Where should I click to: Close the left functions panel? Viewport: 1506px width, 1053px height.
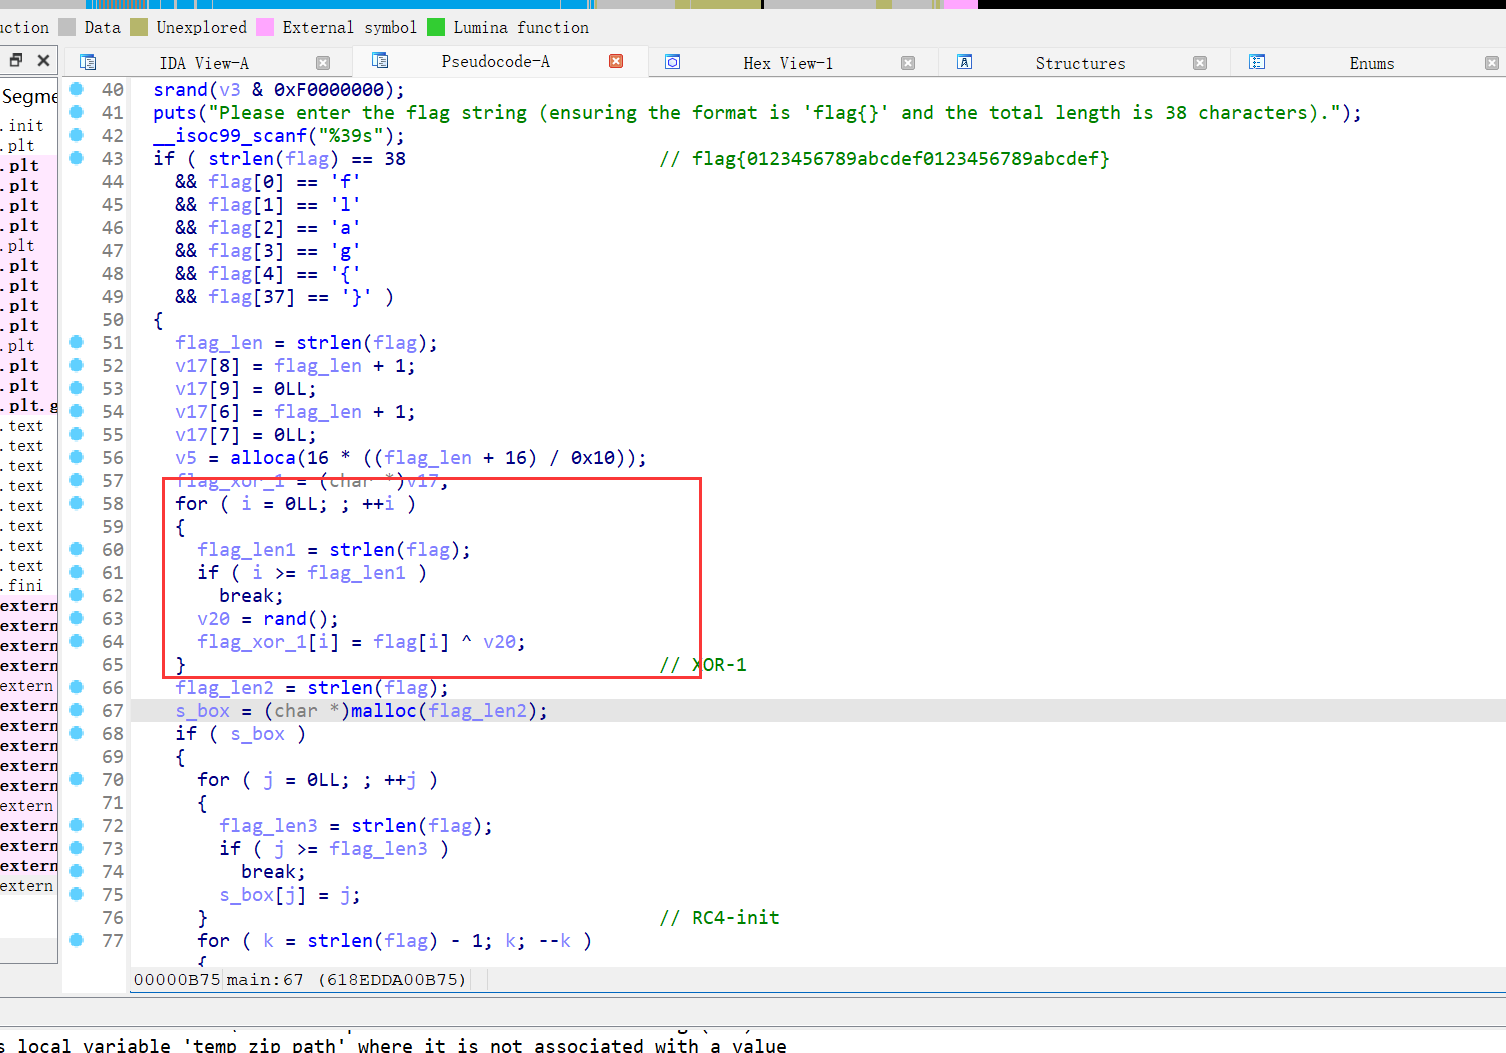[x=43, y=61]
